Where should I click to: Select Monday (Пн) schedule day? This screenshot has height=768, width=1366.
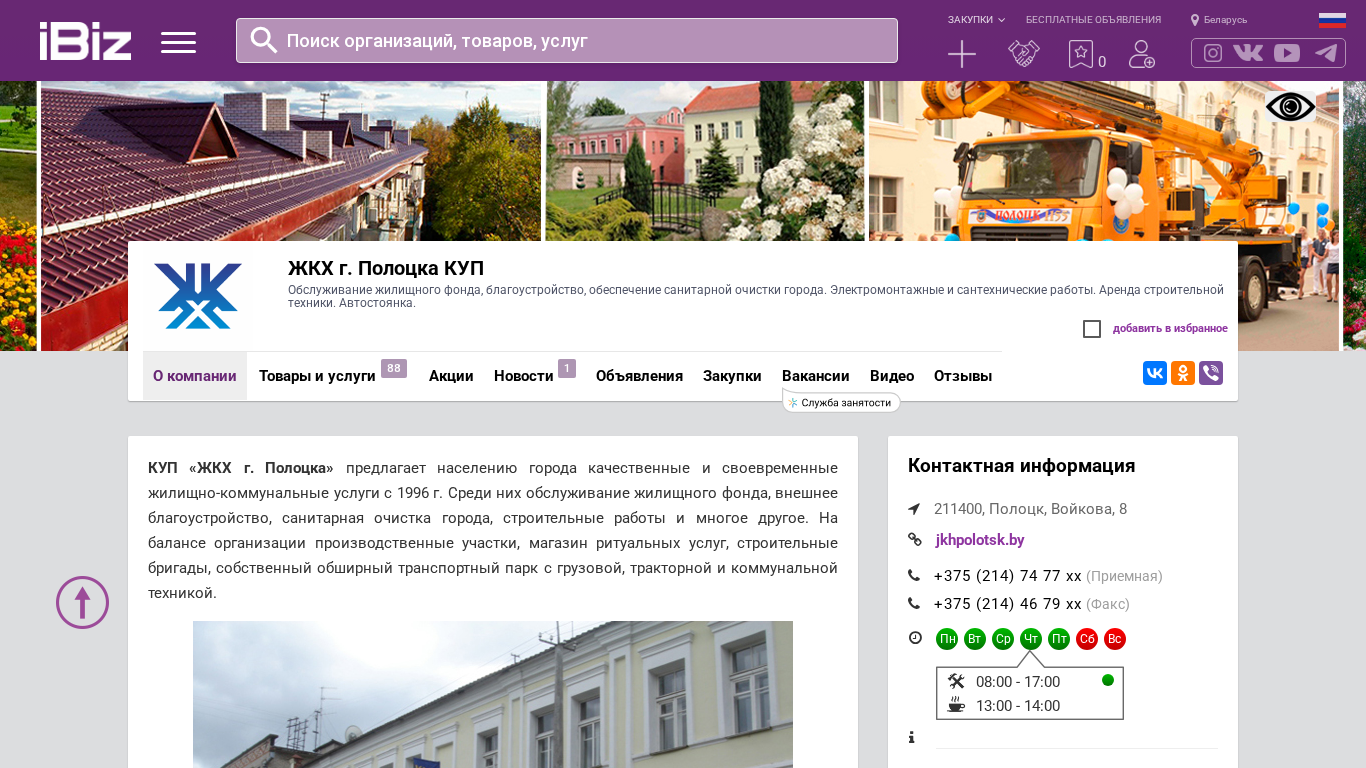947,639
